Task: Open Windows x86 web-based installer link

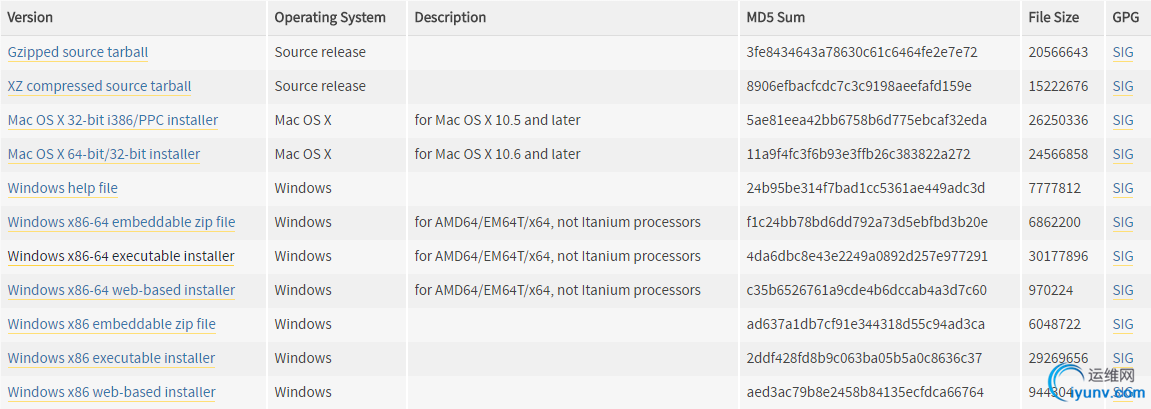Action: 112,391
